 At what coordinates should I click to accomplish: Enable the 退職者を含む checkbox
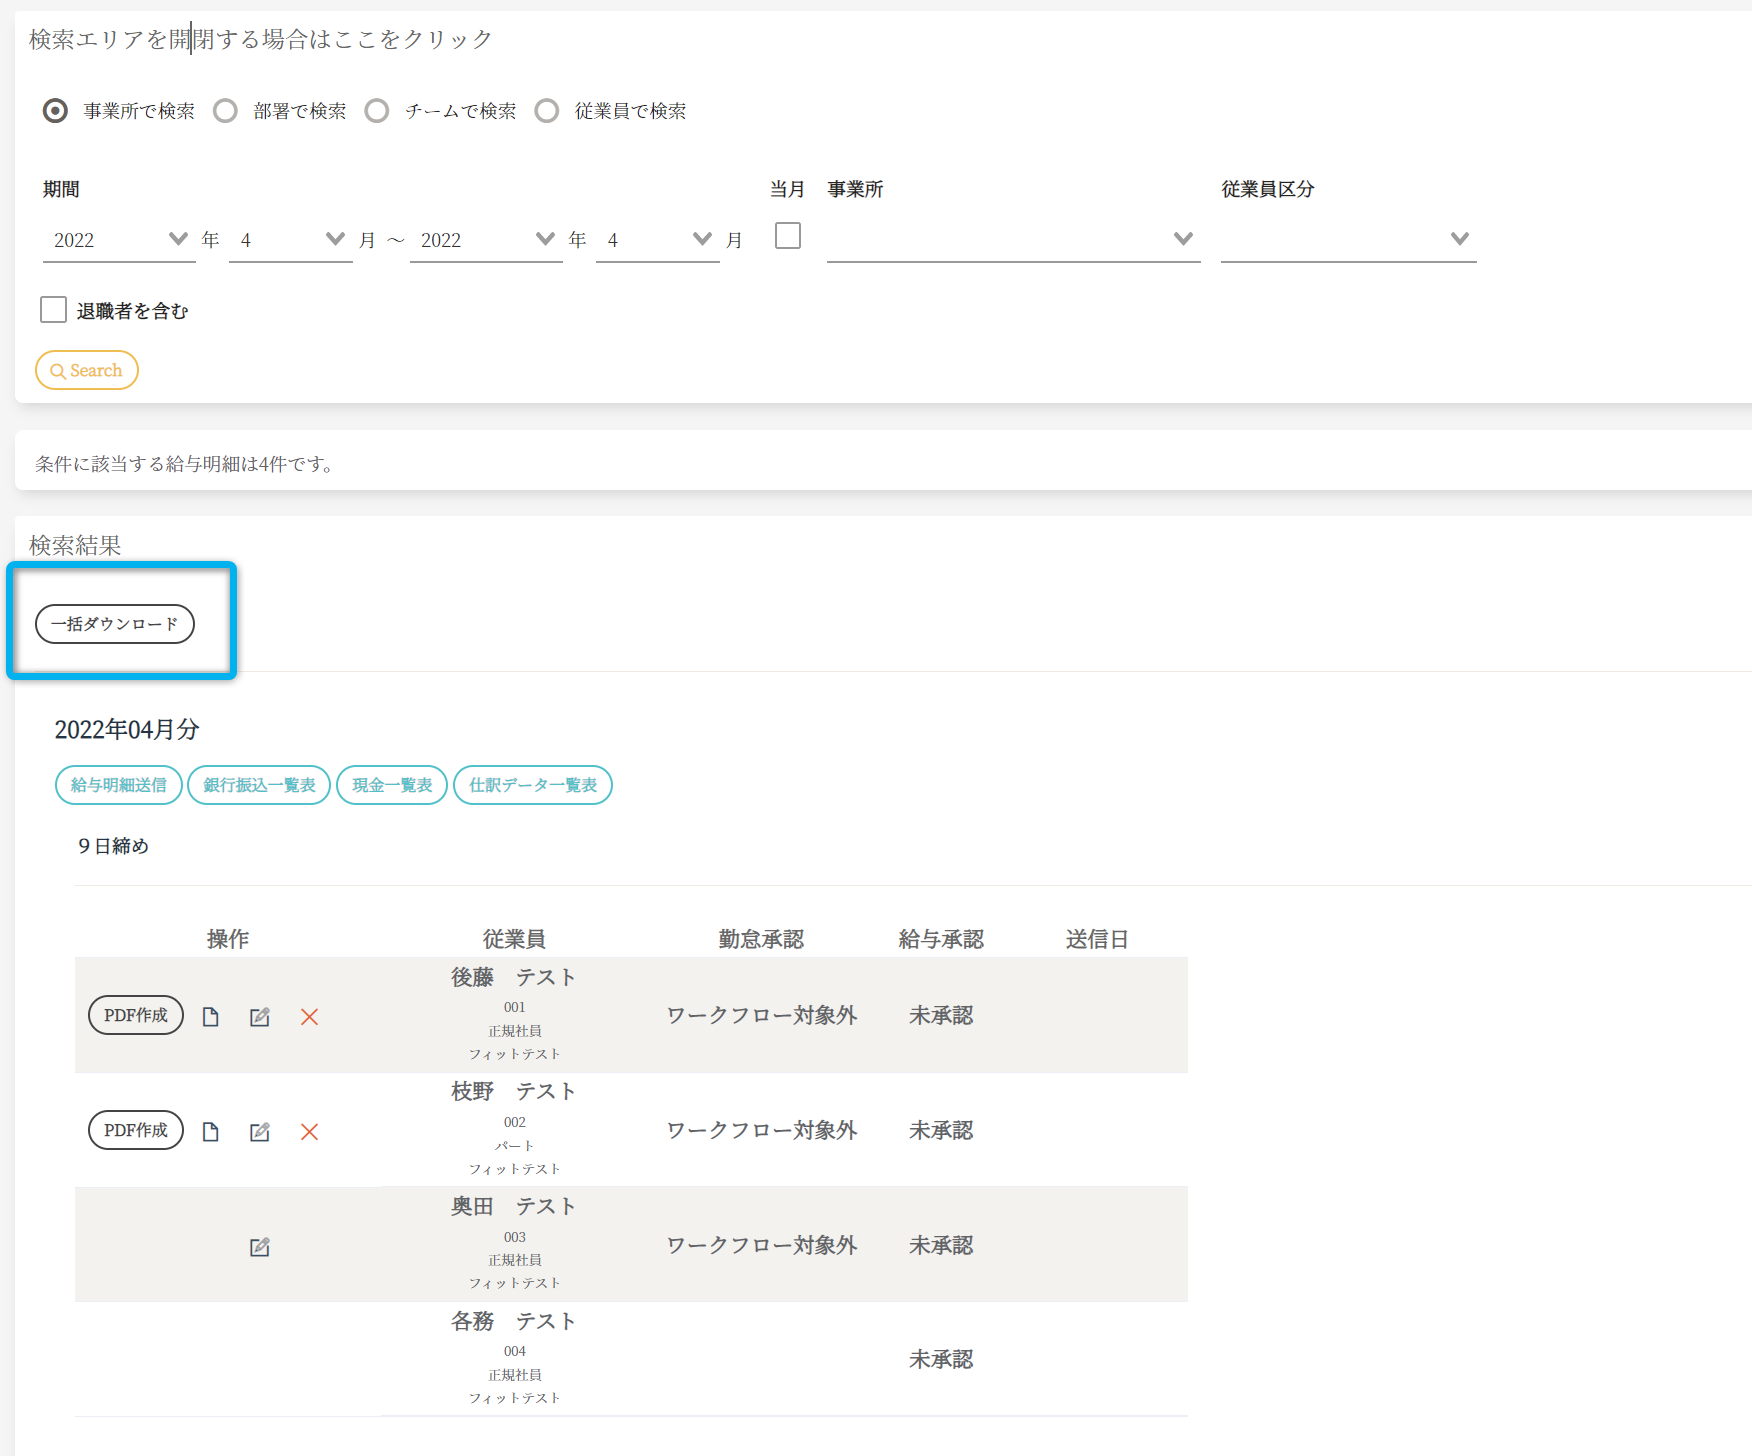[x=54, y=310]
